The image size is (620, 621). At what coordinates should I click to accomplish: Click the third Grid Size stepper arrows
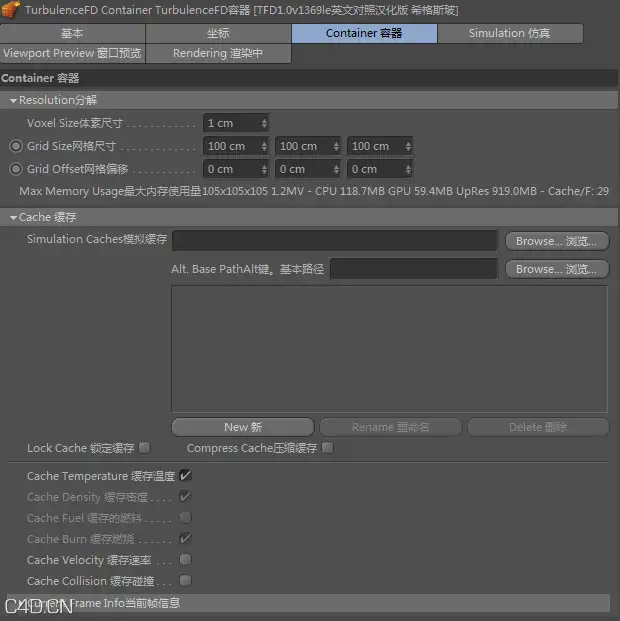tap(409, 146)
